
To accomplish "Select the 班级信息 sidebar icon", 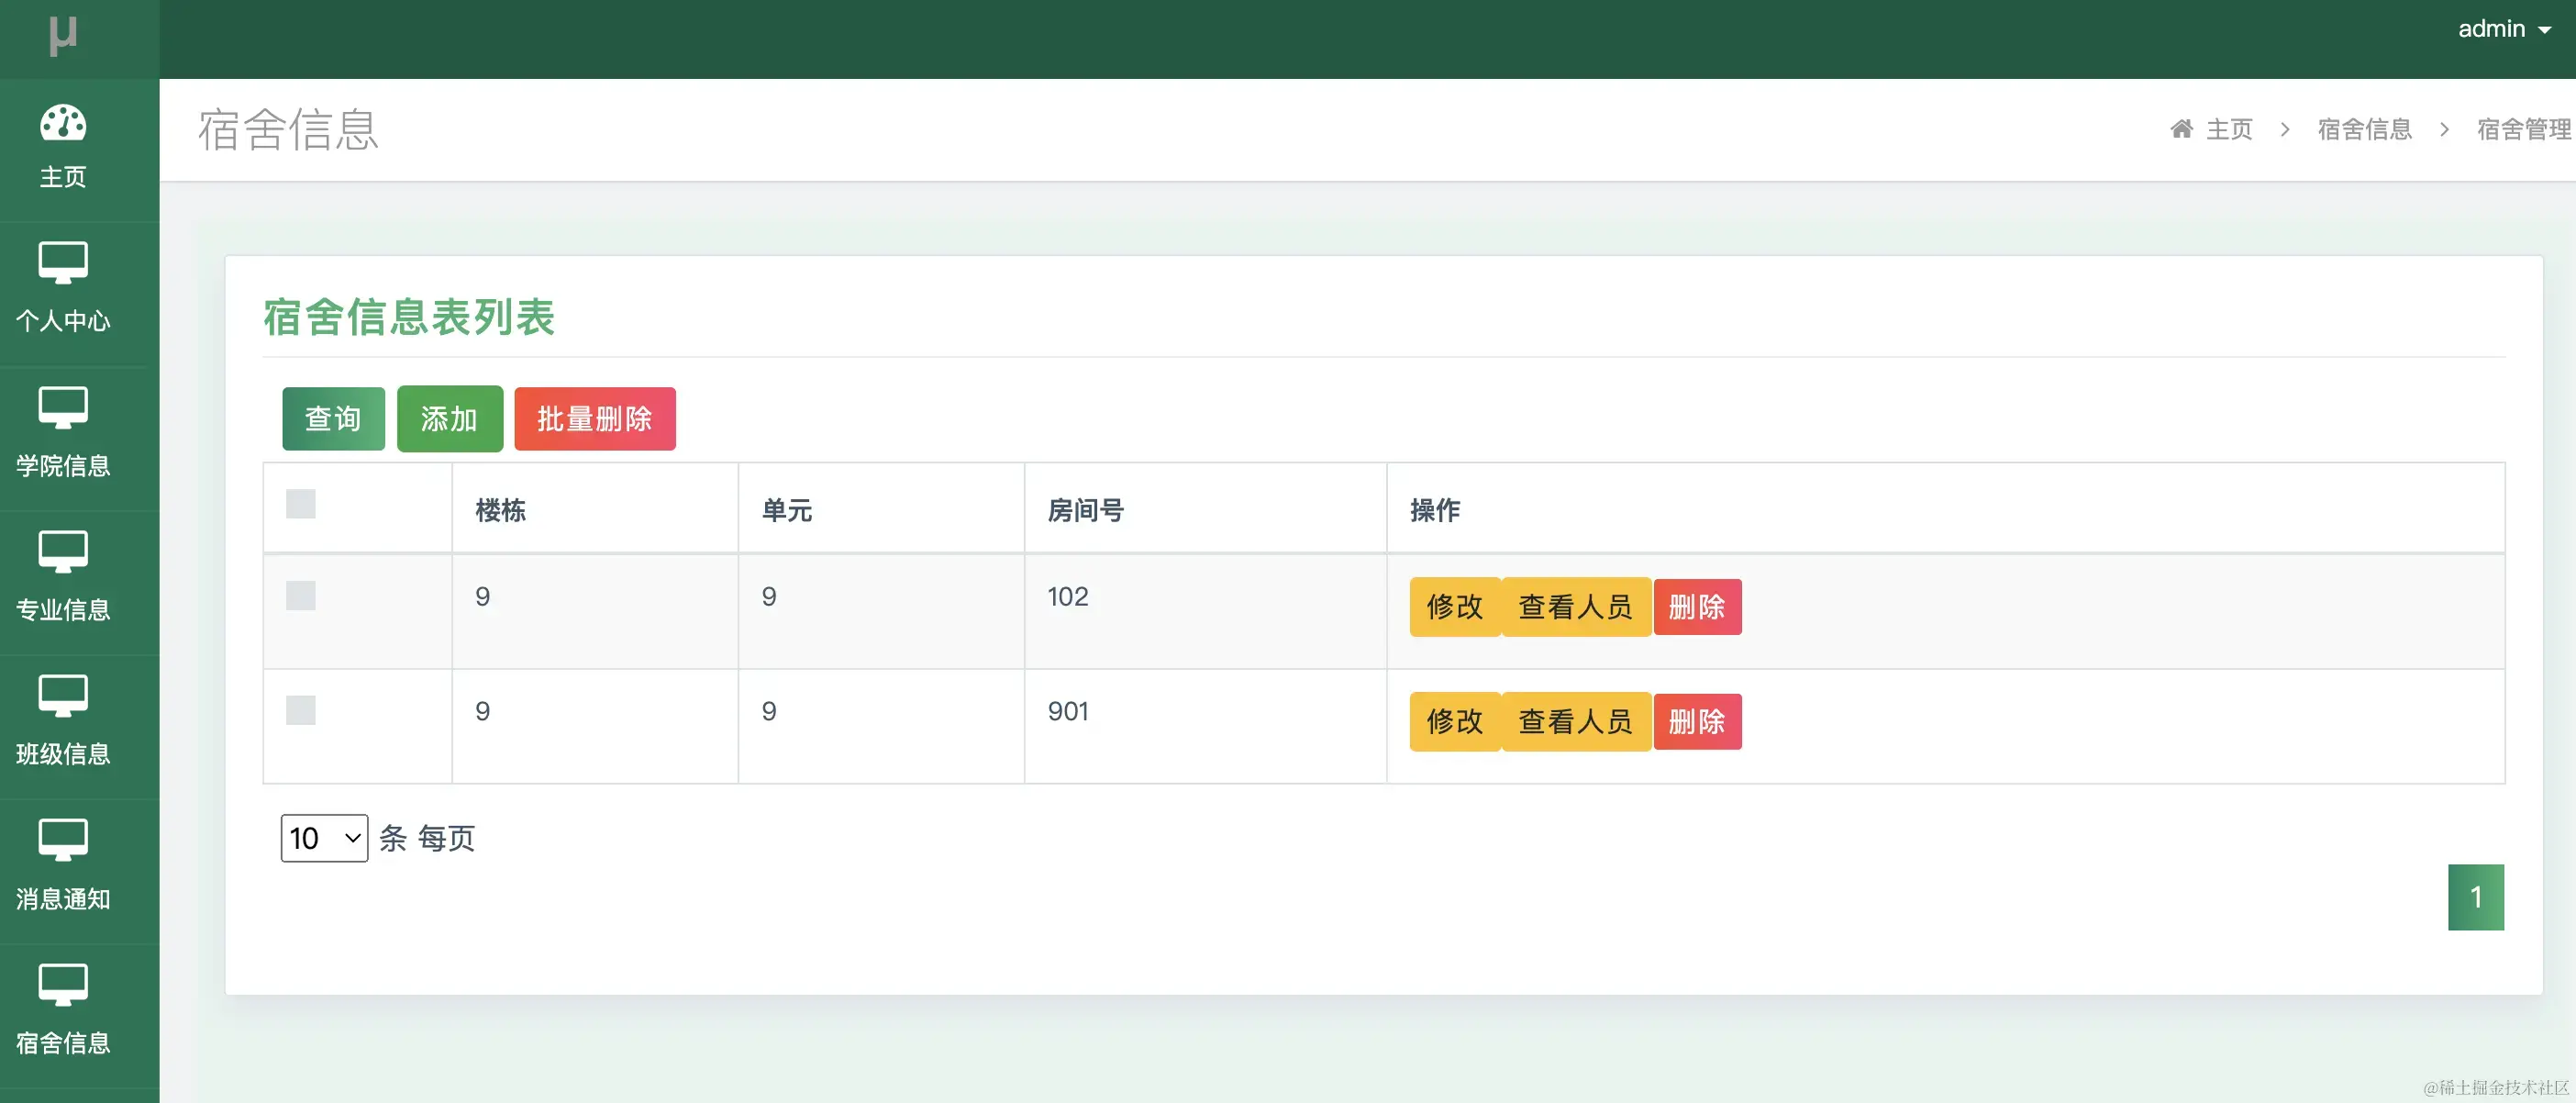I will click(63, 695).
